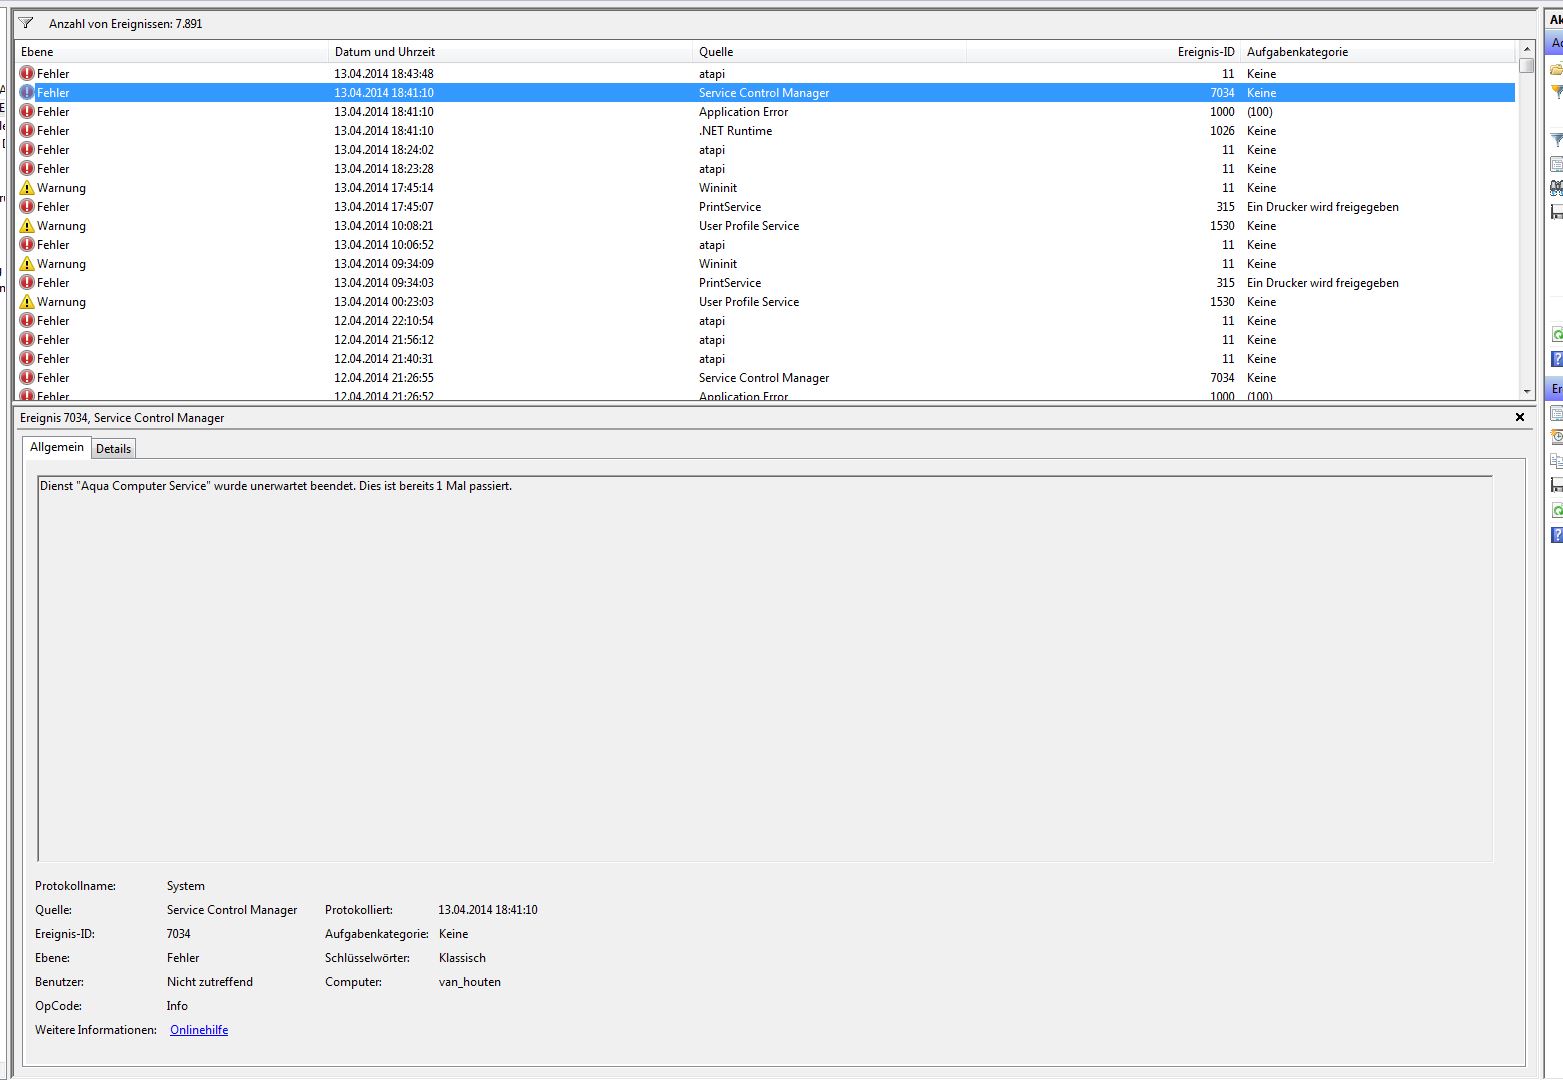Click event ID 1026 cell
This screenshot has height=1080, width=1563.
click(1222, 131)
